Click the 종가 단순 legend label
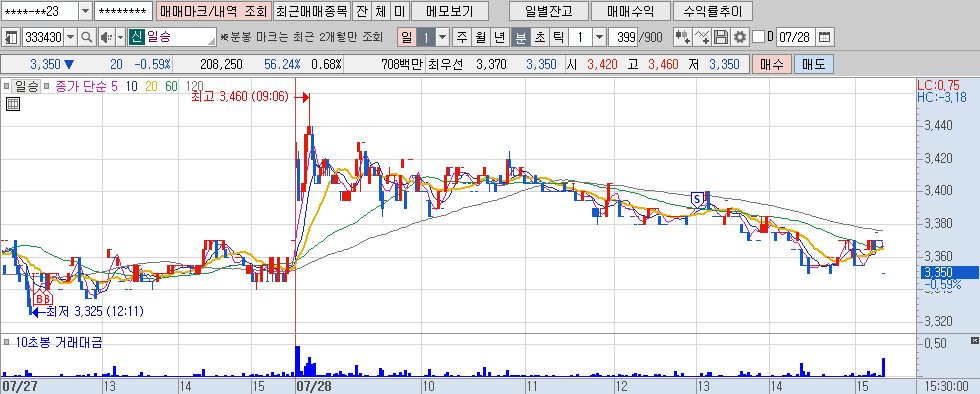Viewport: 980px width, 394px height. click(x=82, y=86)
